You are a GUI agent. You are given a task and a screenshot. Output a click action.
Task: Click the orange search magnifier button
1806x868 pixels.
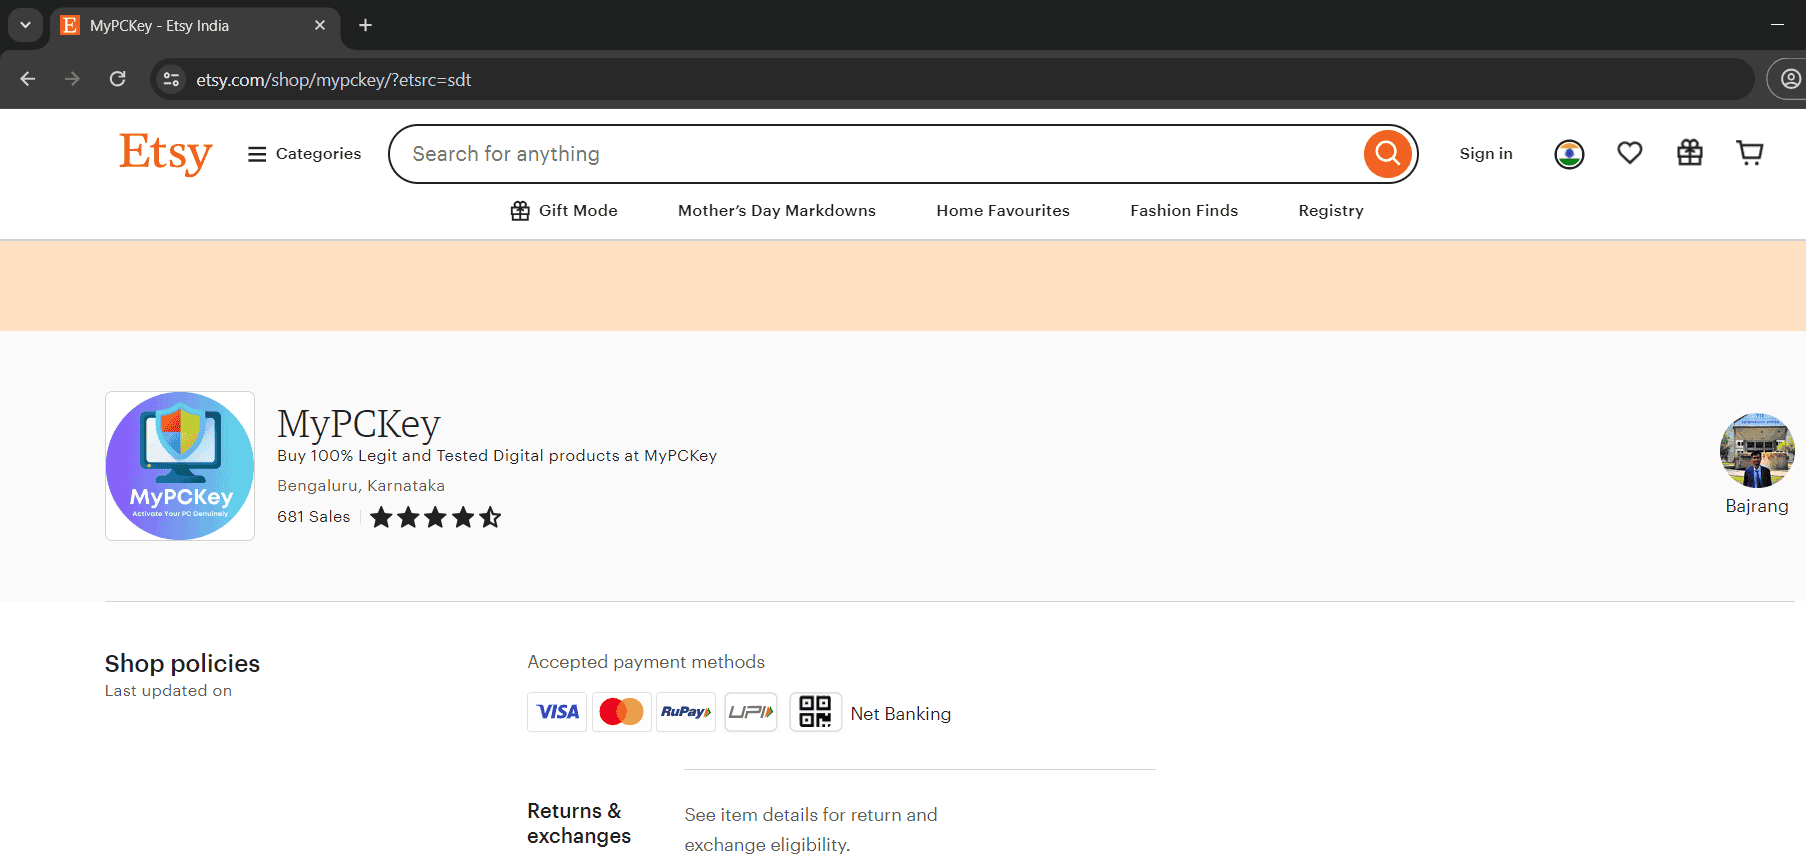1388,154
